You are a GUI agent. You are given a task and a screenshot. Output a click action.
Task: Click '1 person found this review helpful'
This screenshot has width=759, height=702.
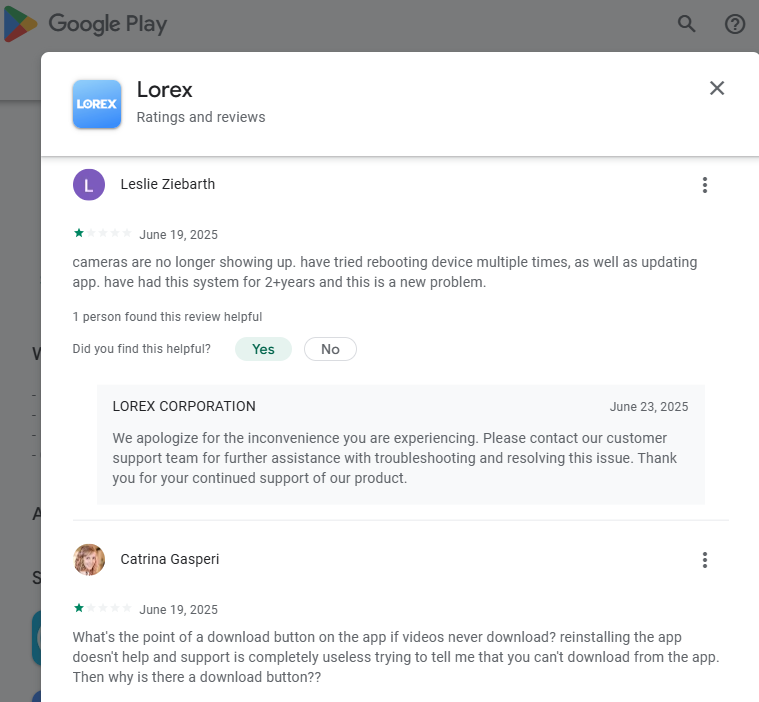pyautogui.click(x=167, y=317)
